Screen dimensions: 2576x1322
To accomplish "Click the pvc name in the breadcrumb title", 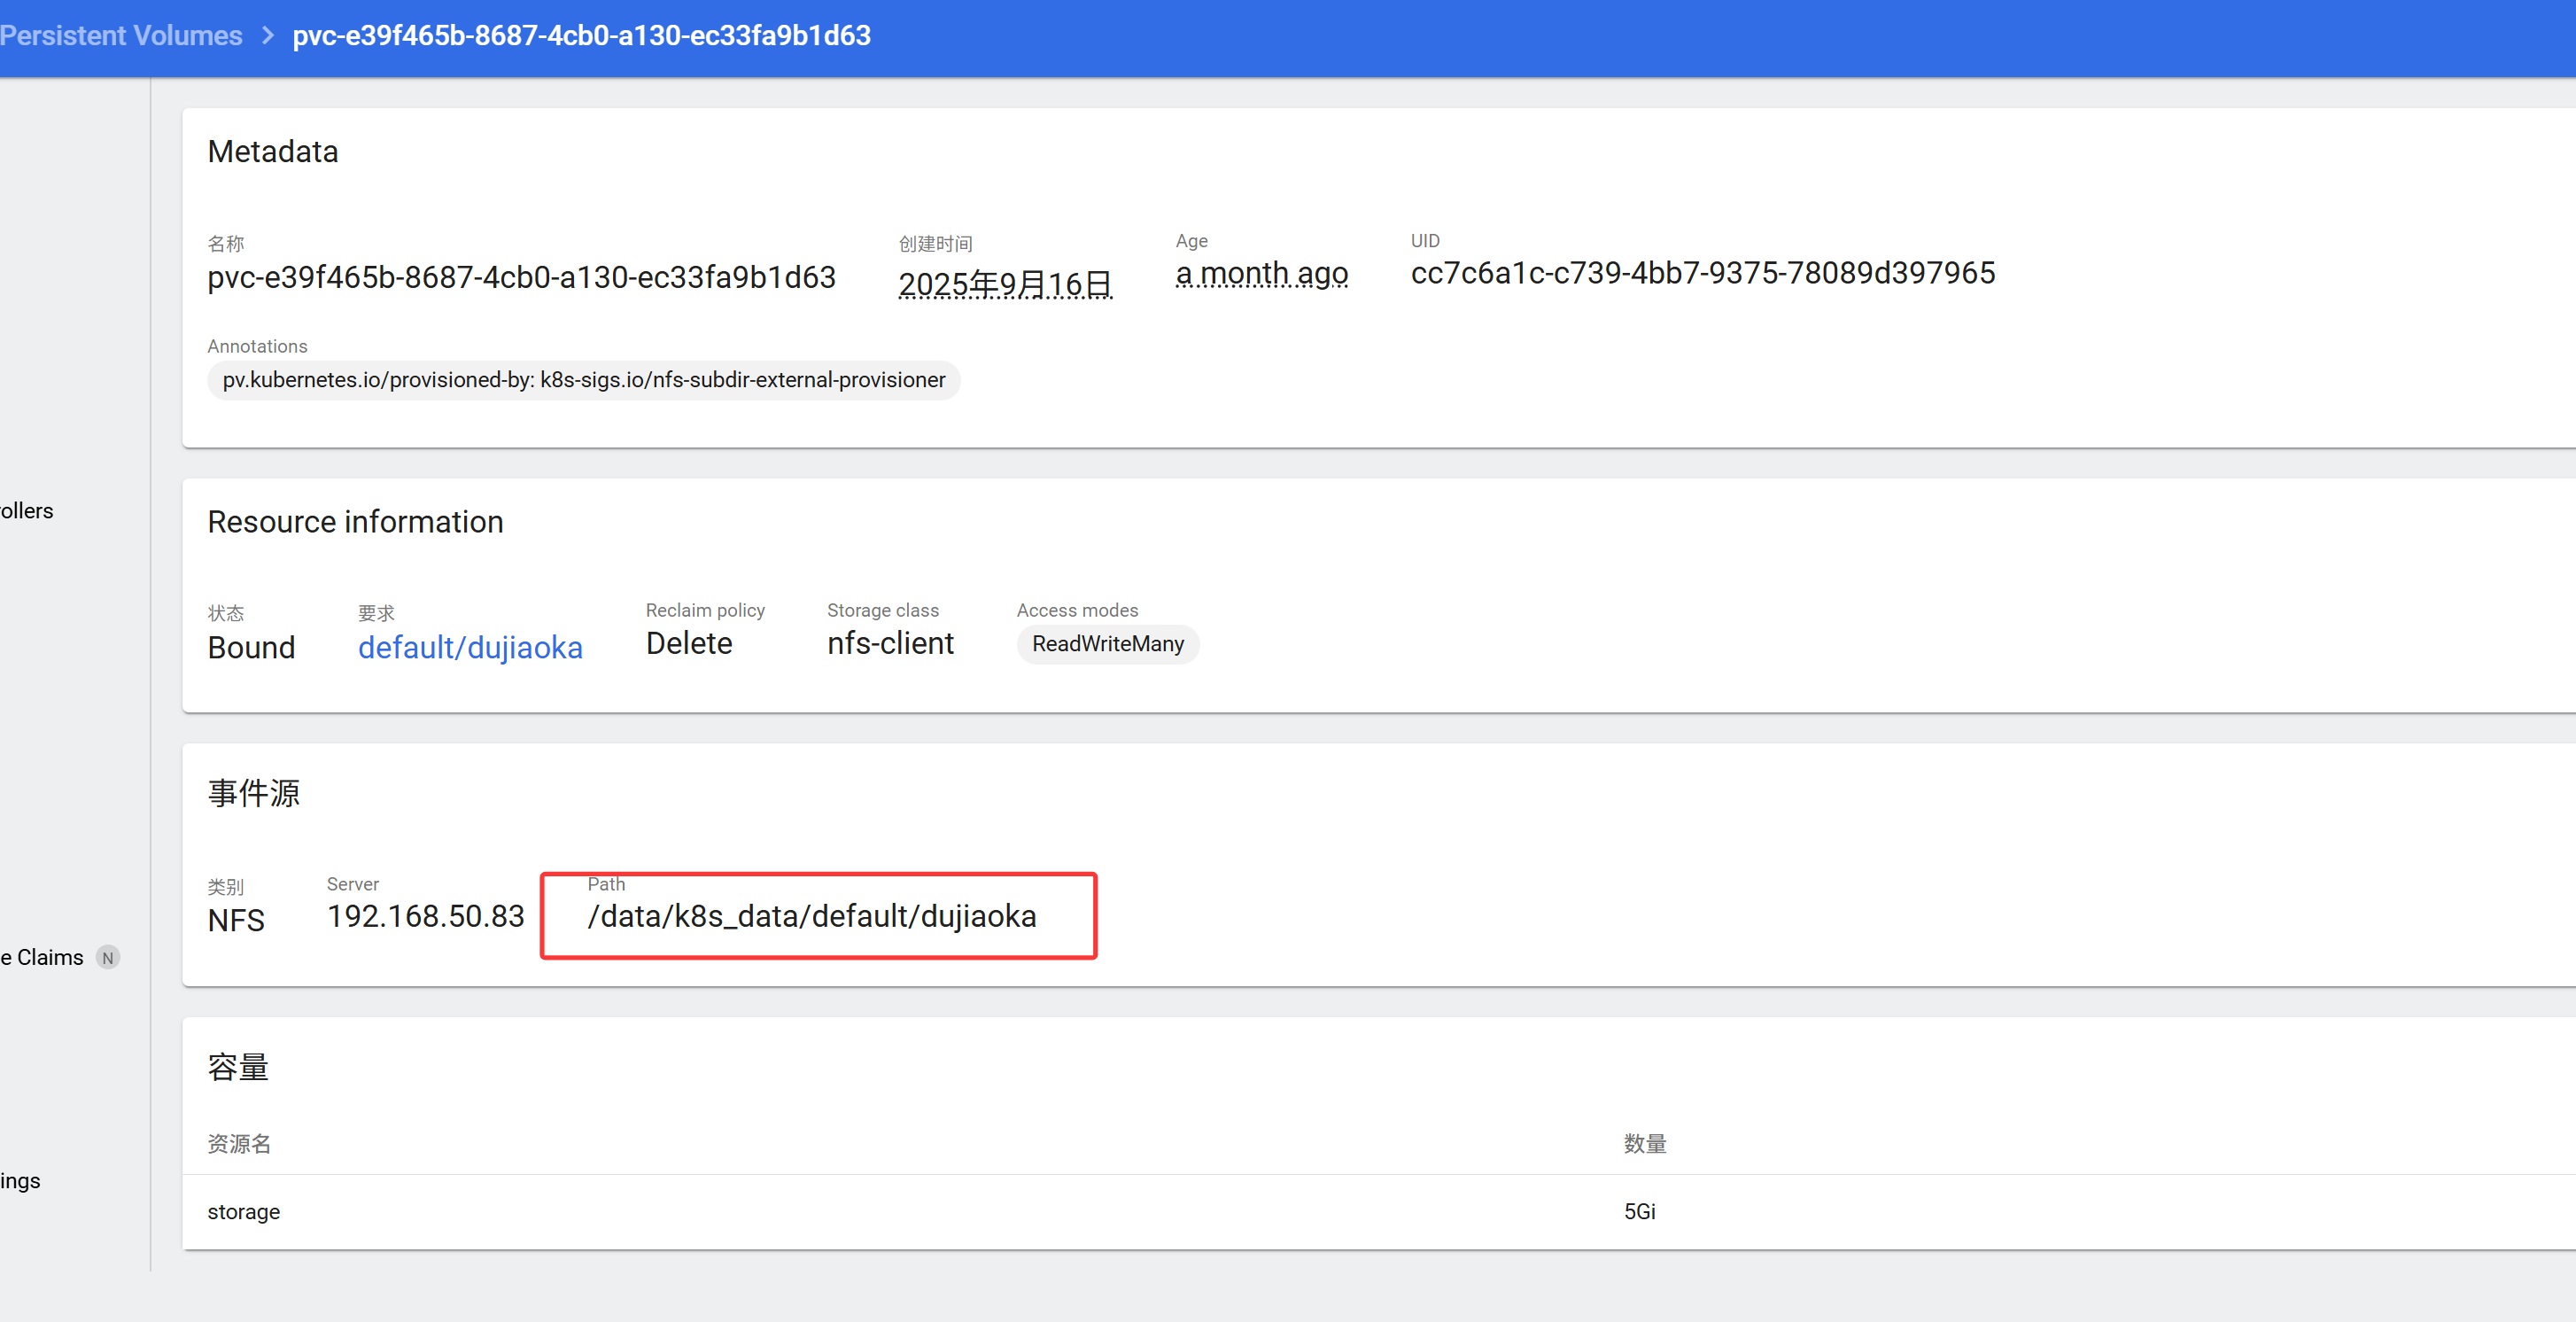I will click(x=581, y=36).
